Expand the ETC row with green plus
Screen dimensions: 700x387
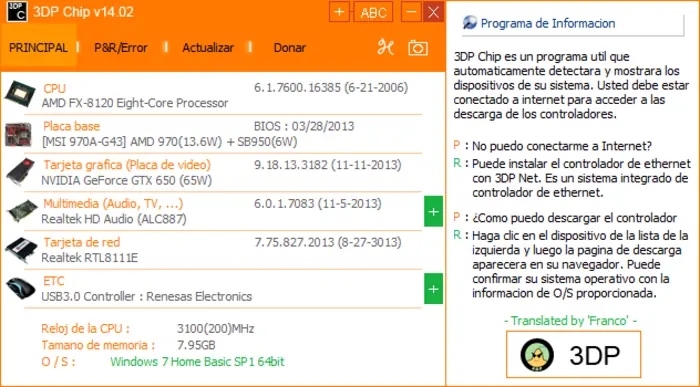click(433, 289)
